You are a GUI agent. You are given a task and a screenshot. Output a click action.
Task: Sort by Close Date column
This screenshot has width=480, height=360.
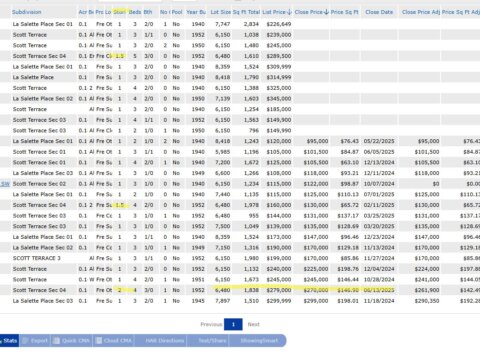[379, 12]
